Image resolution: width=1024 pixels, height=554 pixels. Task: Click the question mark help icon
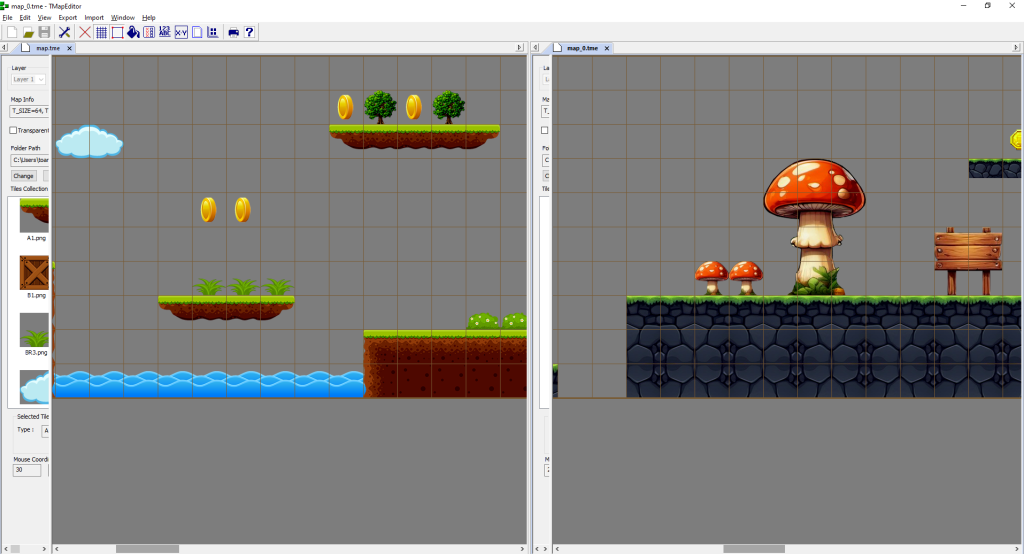click(x=249, y=32)
